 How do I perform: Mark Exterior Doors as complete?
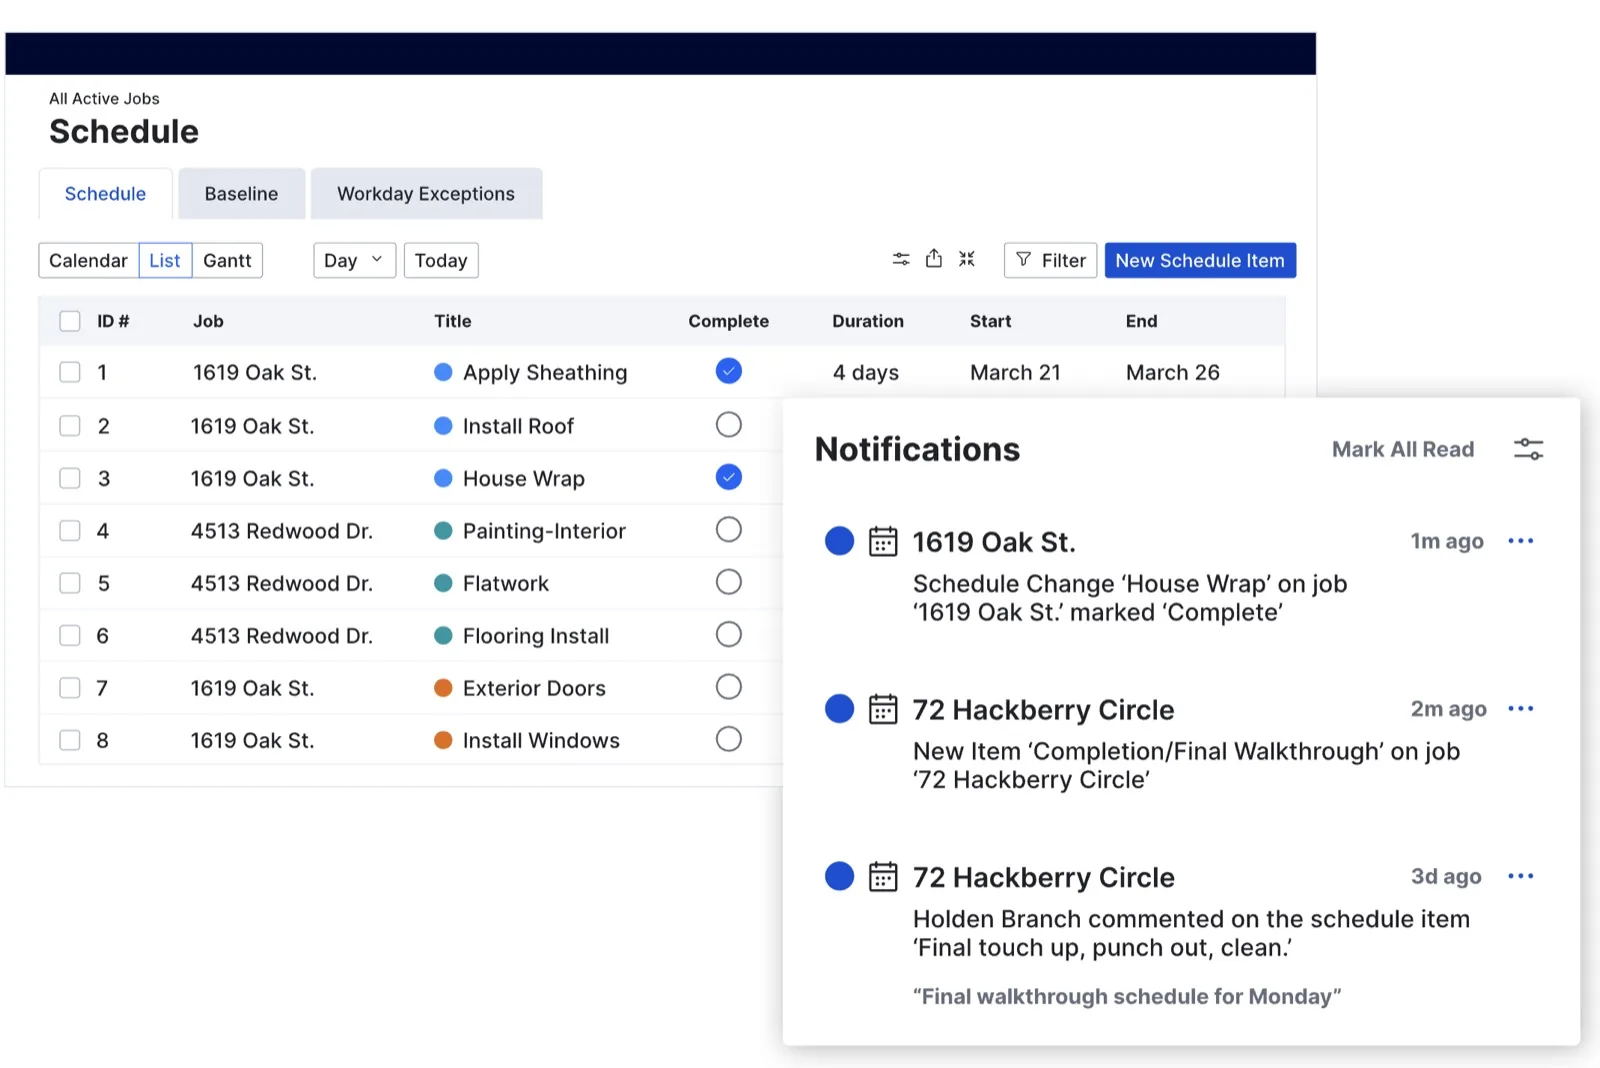click(729, 687)
